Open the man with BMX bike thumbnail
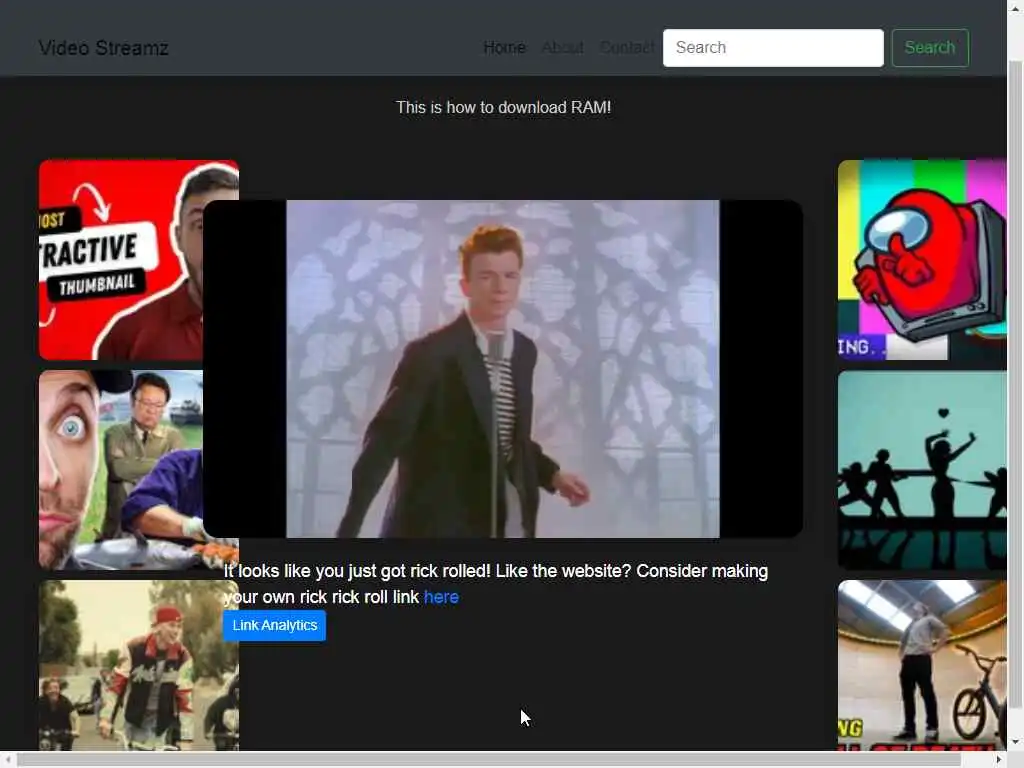 pos(922,665)
